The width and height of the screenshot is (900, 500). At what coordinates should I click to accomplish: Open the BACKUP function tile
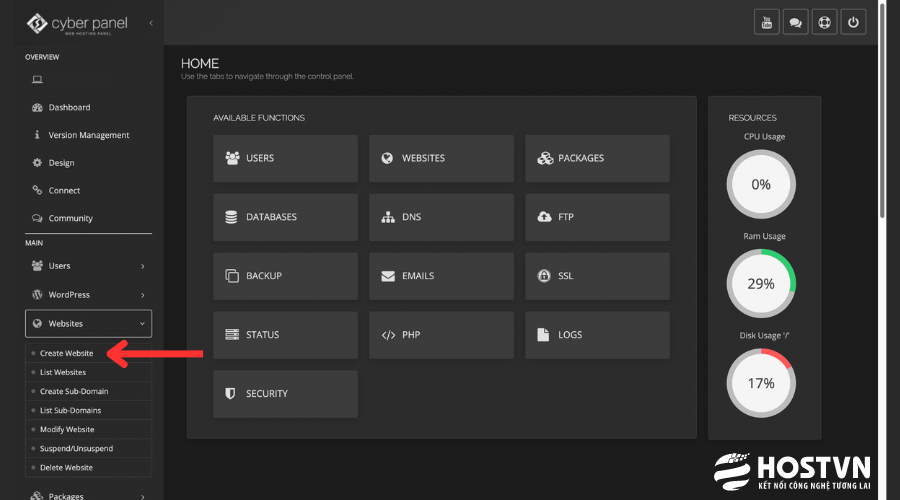[285, 276]
